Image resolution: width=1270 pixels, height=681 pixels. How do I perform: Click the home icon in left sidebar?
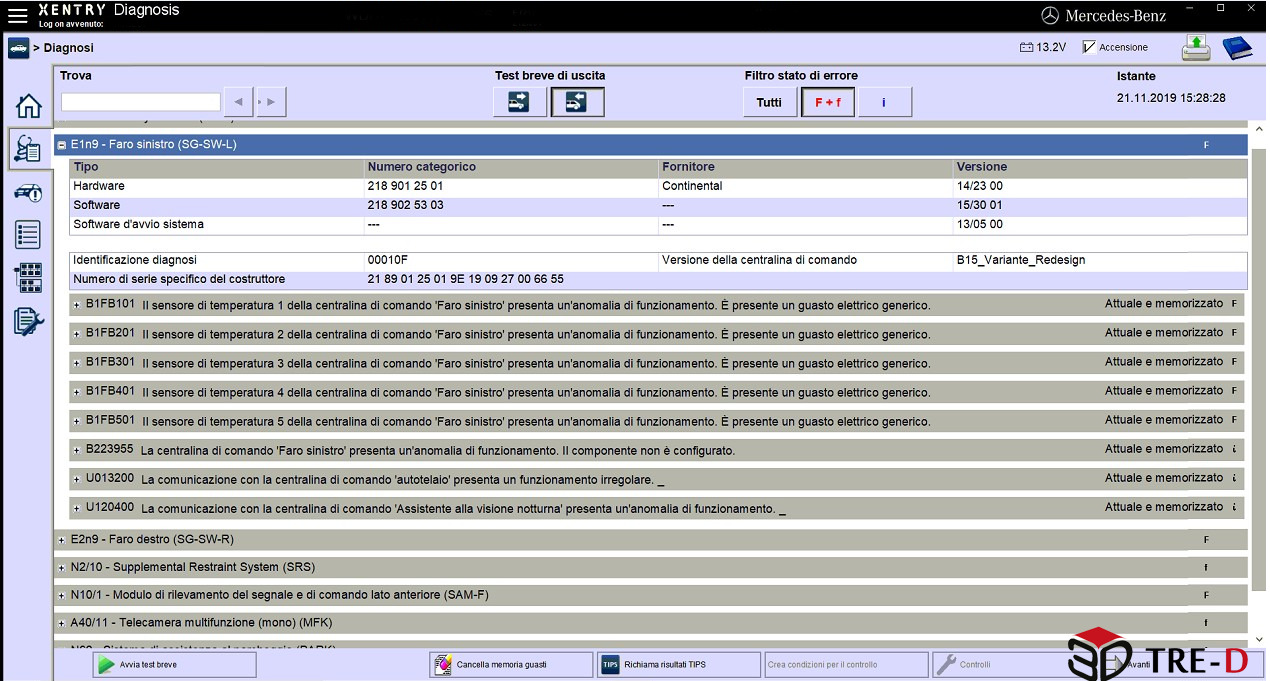29,105
